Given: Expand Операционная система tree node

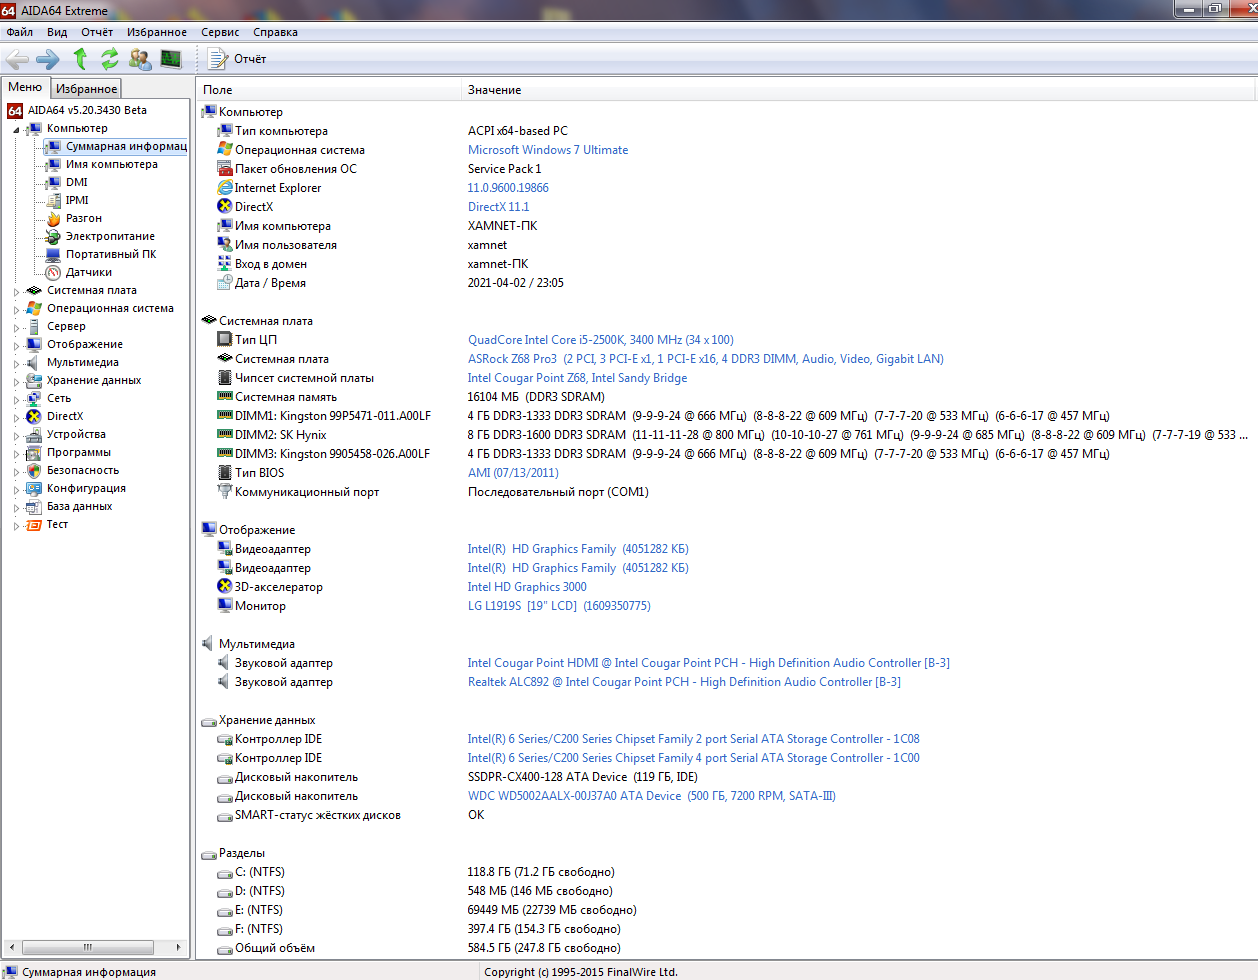Looking at the screenshot, I should [x=16, y=309].
